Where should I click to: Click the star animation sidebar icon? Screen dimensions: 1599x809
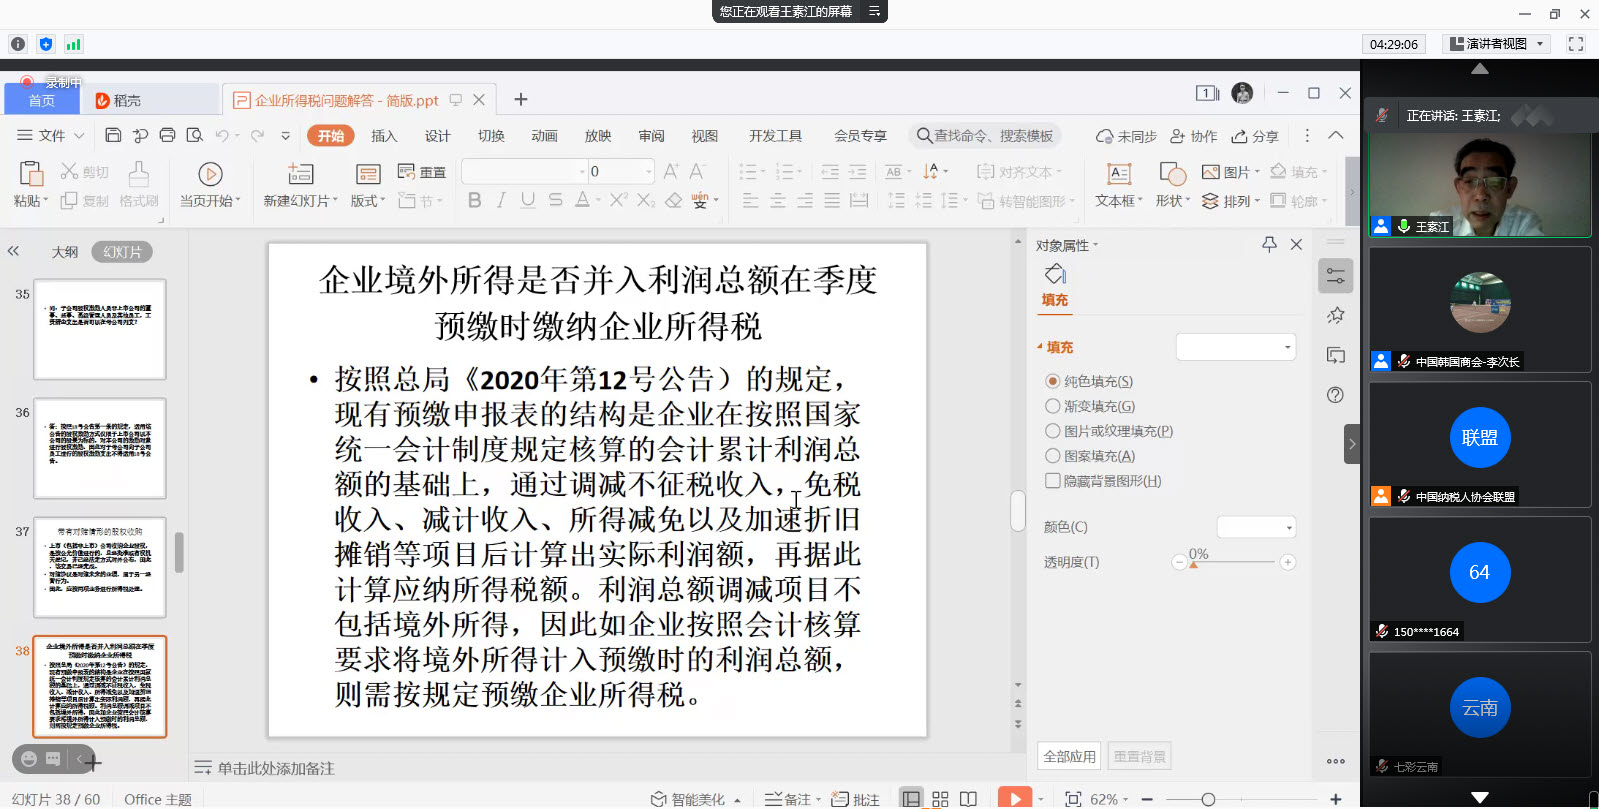tap(1335, 315)
